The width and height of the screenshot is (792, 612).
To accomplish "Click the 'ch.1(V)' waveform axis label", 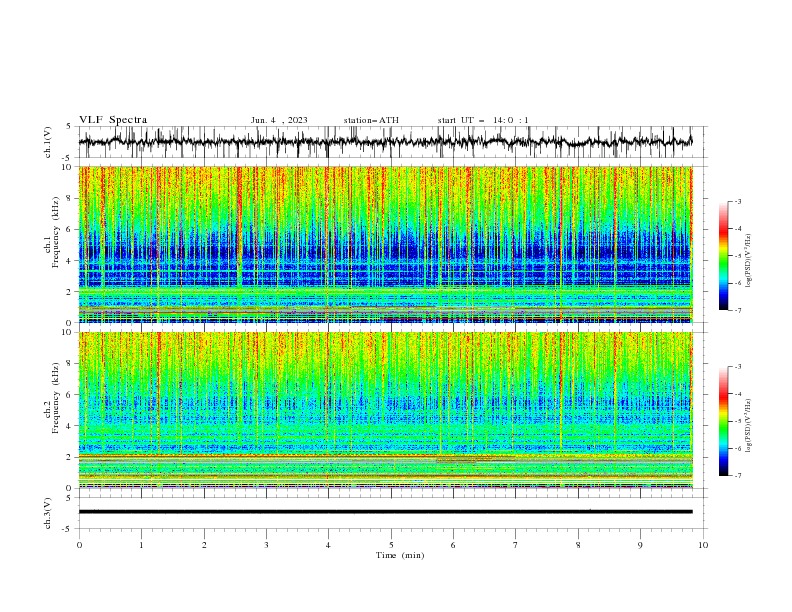I will (48, 142).
